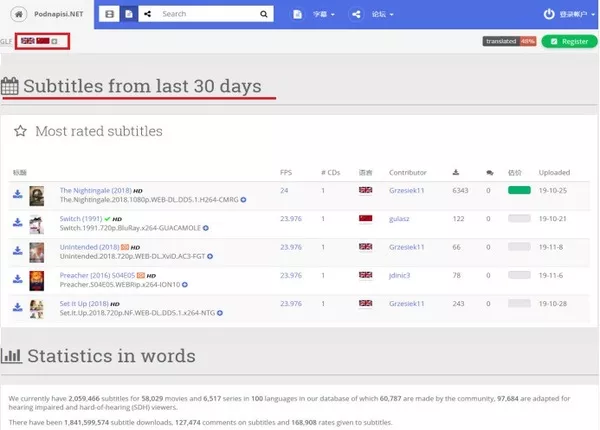The width and height of the screenshot is (600, 430).
Task: Download The Nightingale subtitle via download icon
Action: click(x=17, y=194)
